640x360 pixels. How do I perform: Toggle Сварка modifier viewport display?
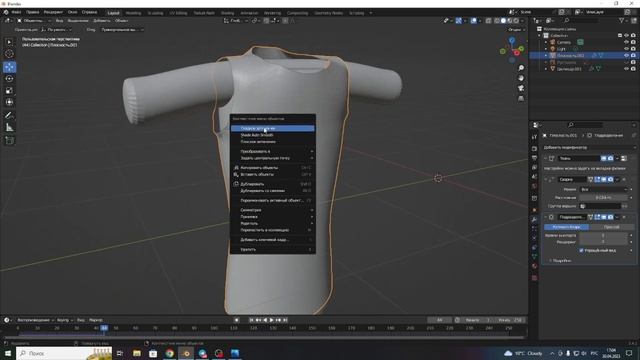(x=604, y=179)
